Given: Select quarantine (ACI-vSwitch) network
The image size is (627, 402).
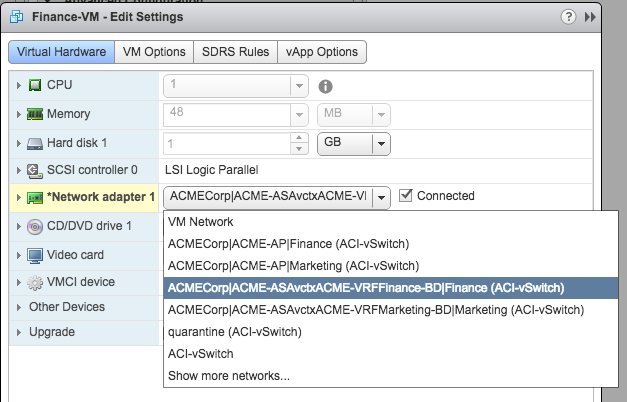Looking at the screenshot, I should pyautogui.click(x=391, y=332).
